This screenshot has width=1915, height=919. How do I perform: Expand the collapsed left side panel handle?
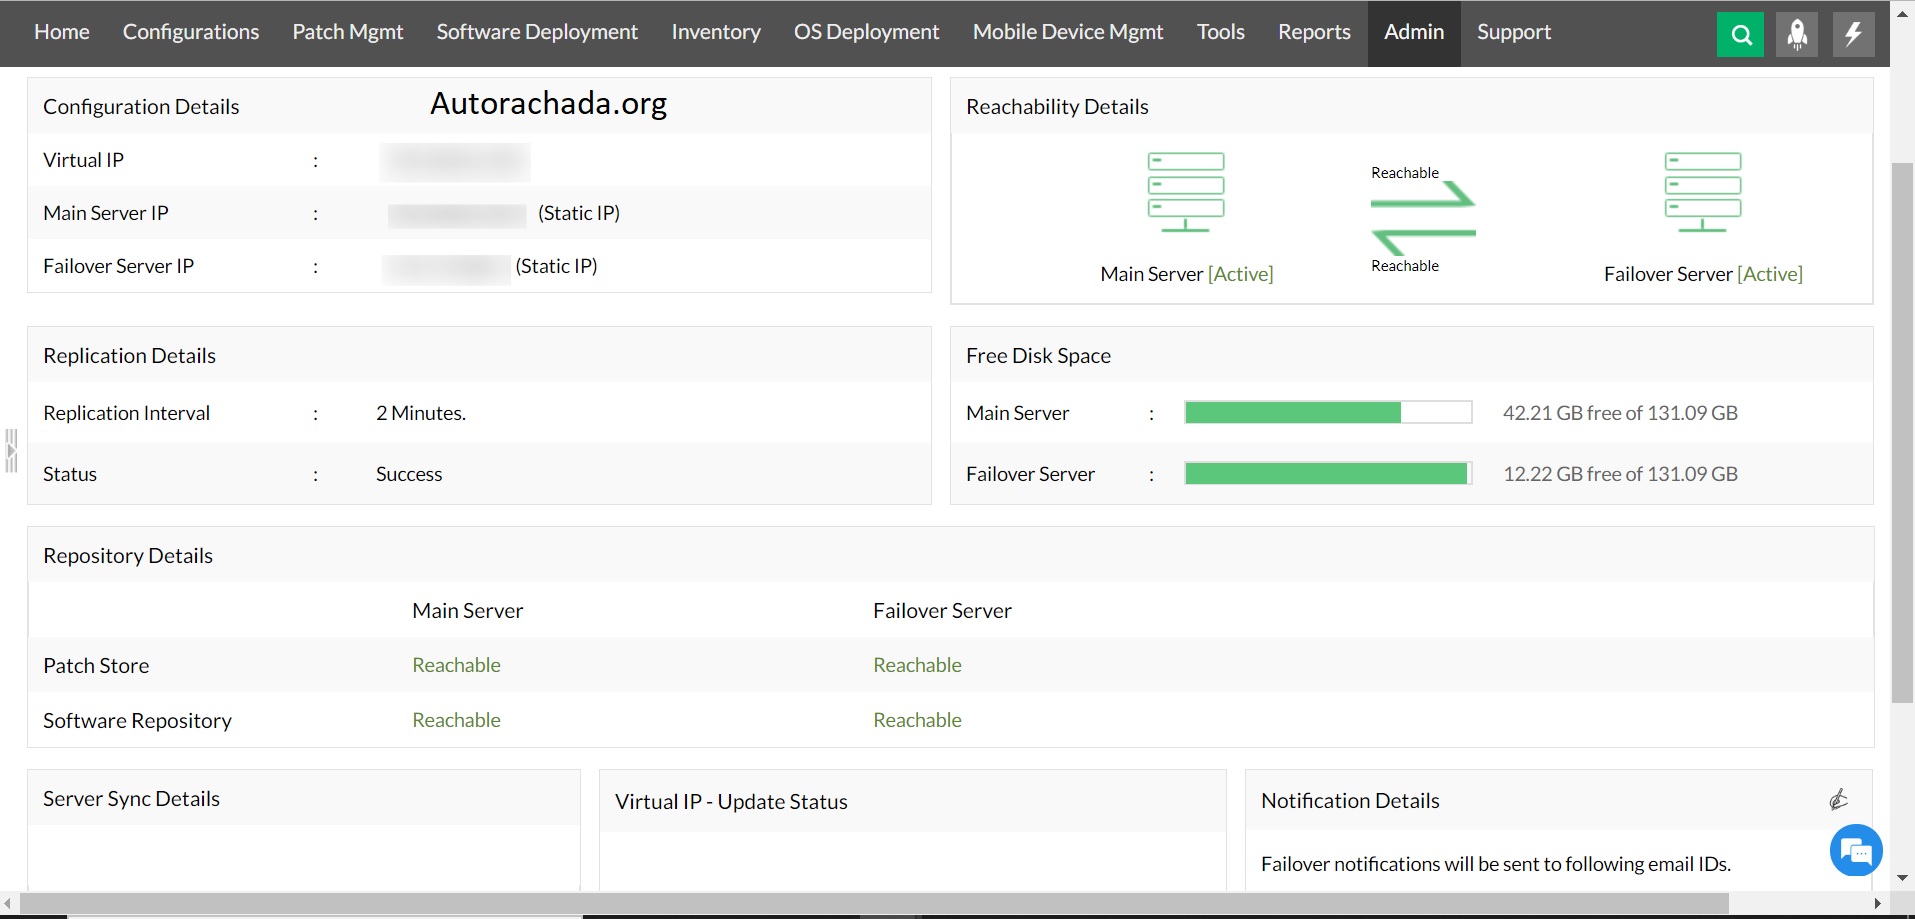coord(11,451)
